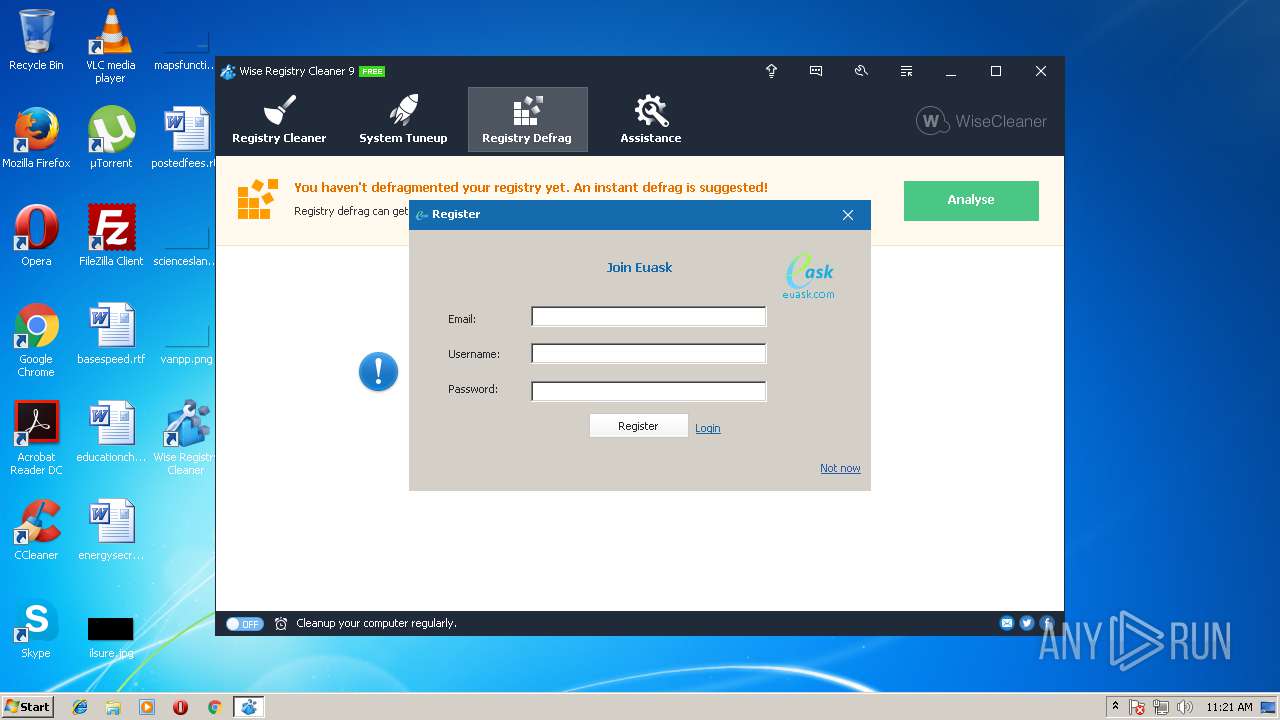
Task: Show hidden system tray icons
Action: pos(1115,707)
